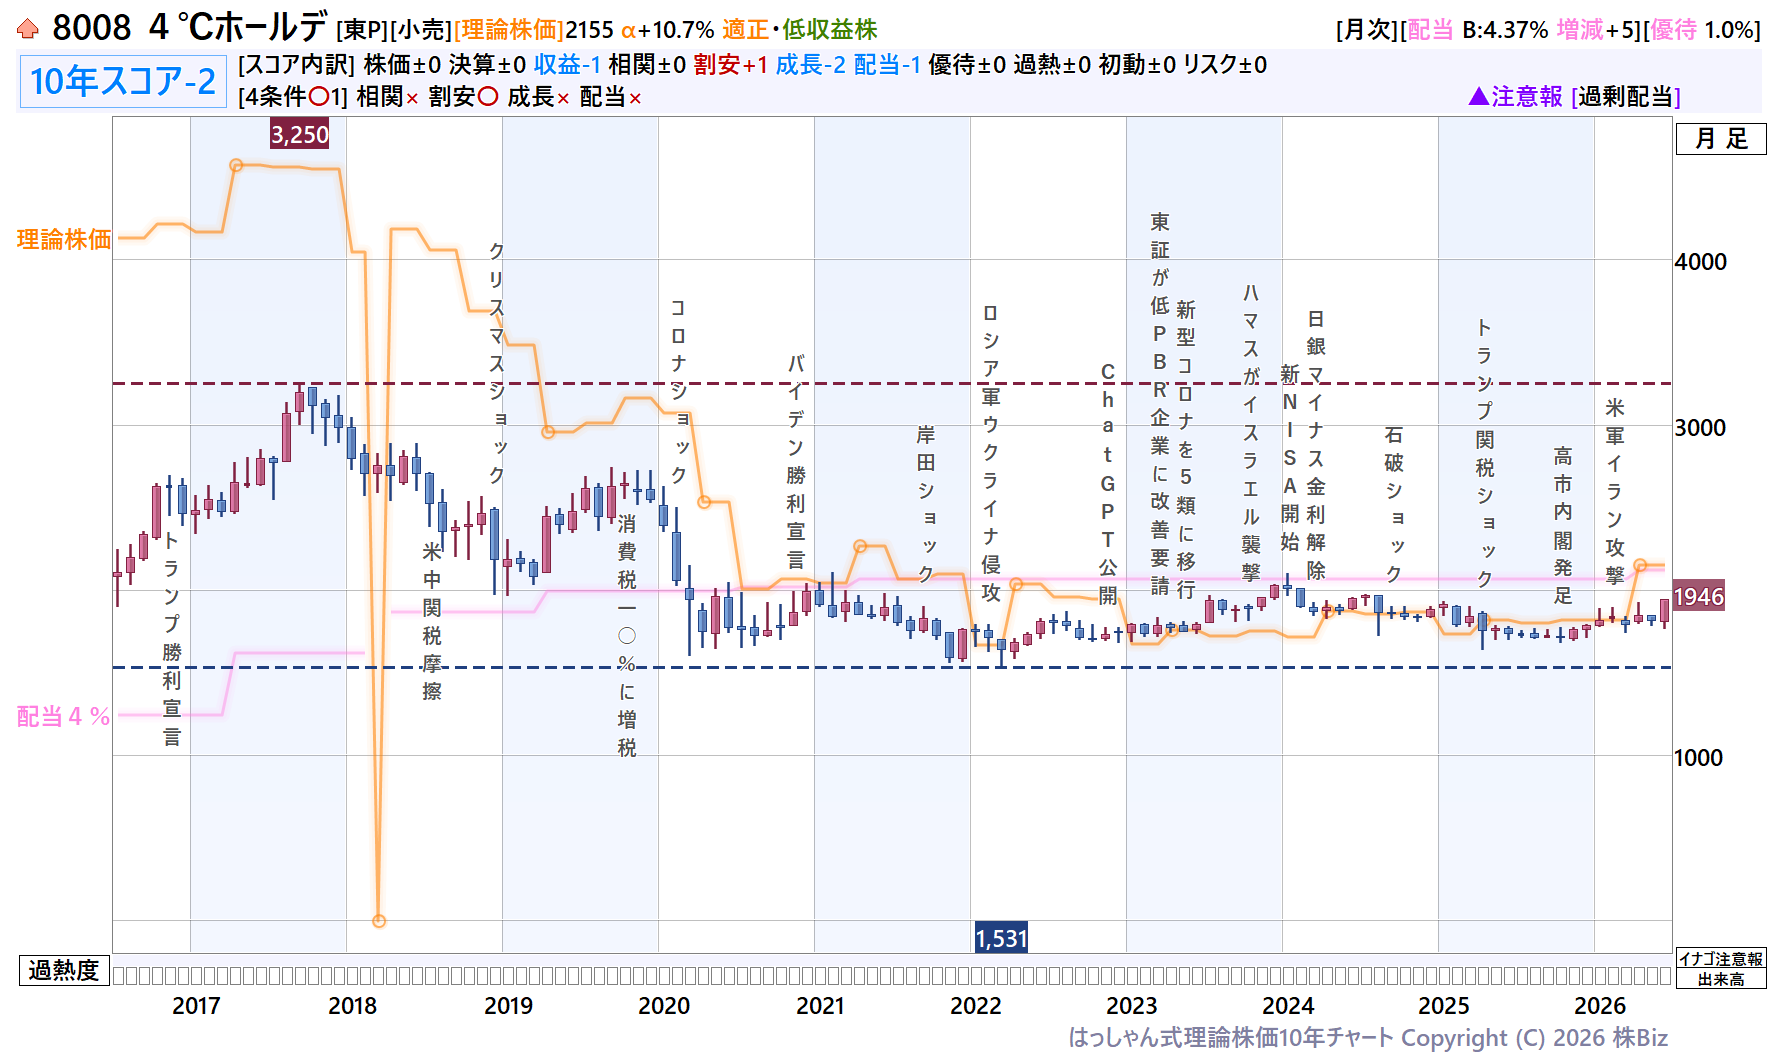Click the [小売] sector tag
Image resolution: width=1780 pixels, height=1054 pixels.
420,30
